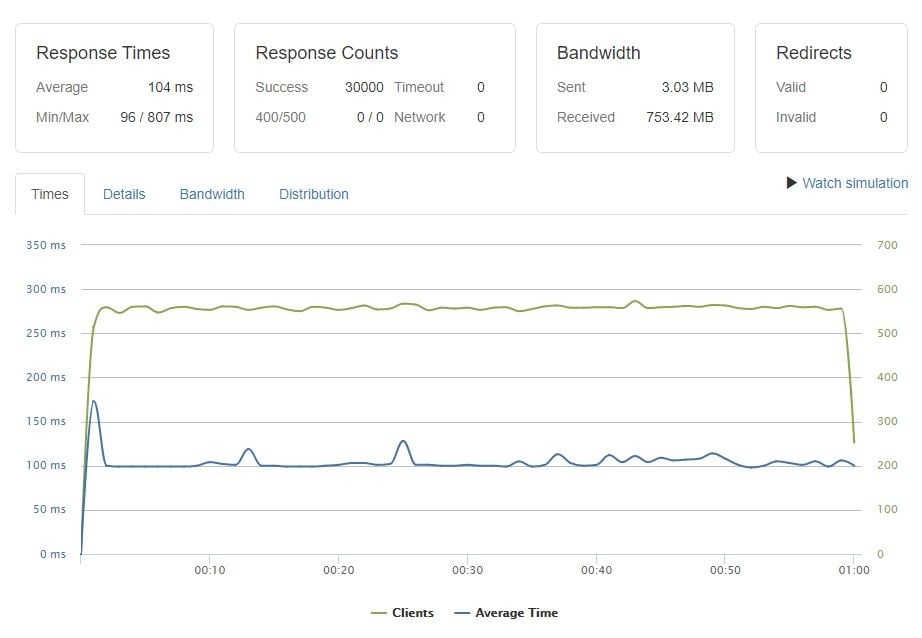922x638 pixels.
Task: Click the 00:10 time axis marker
Action: tap(209, 570)
